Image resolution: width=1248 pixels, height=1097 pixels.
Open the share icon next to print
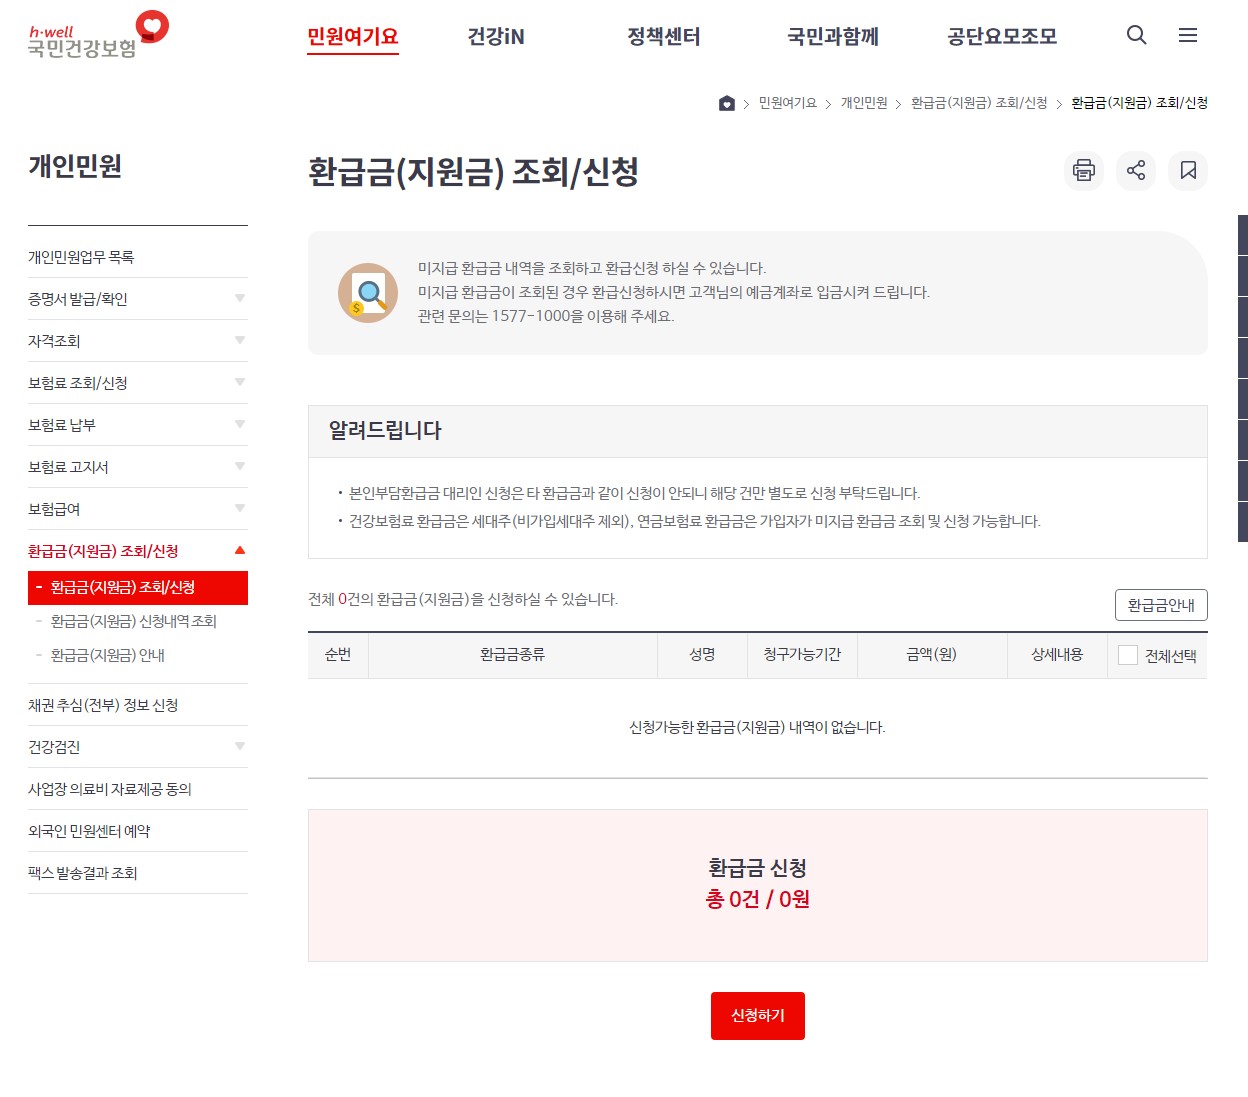pos(1135,171)
